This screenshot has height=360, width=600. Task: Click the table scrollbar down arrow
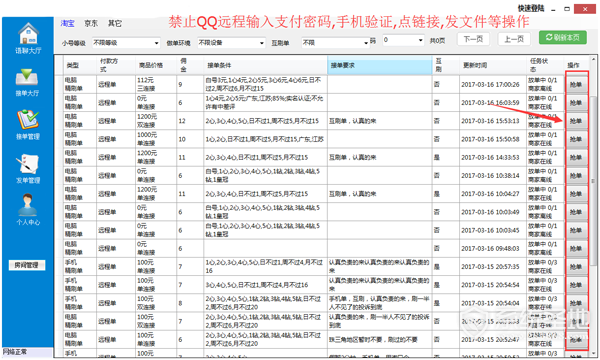point(593,353)
